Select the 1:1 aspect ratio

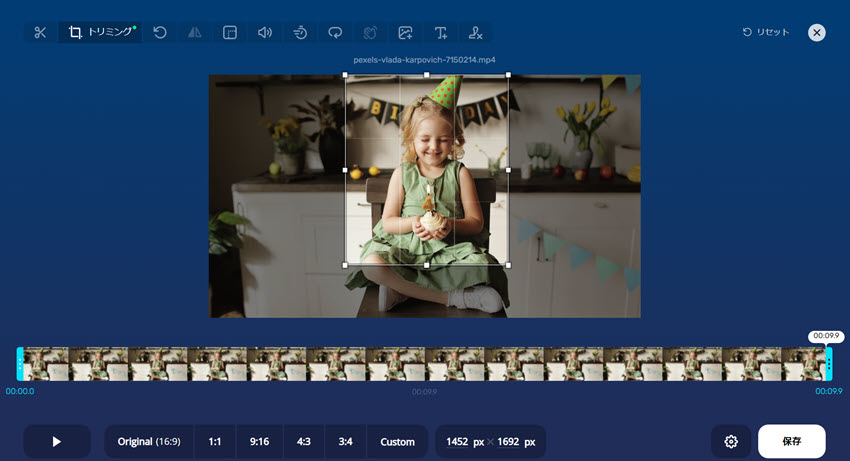[x=215, y=442]
